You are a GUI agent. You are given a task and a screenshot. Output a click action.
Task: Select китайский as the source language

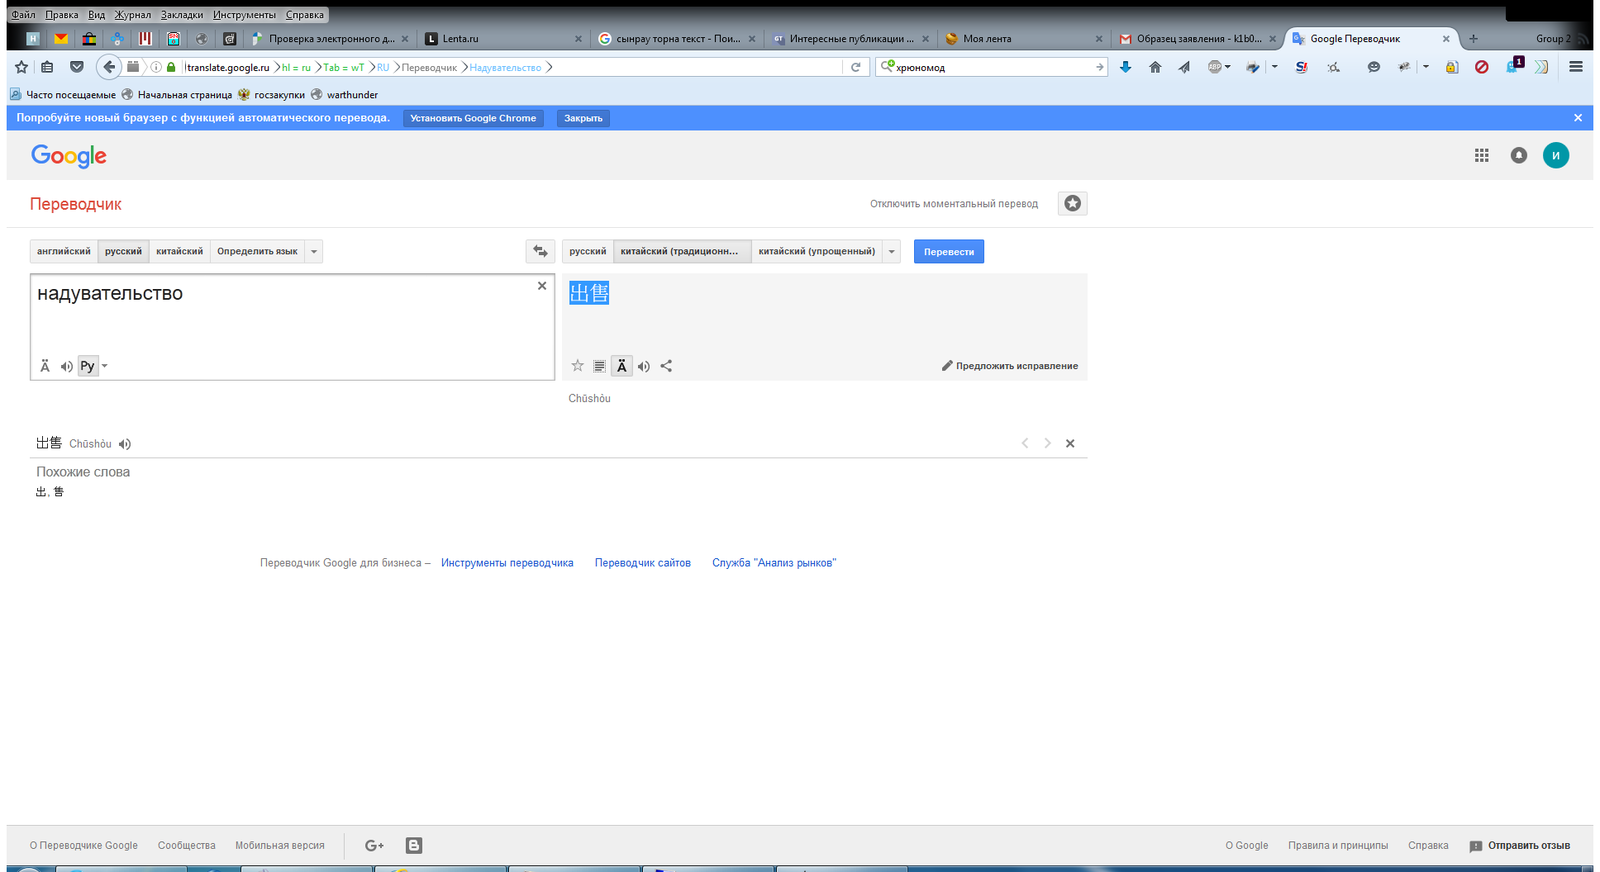(x=179, y=251)
